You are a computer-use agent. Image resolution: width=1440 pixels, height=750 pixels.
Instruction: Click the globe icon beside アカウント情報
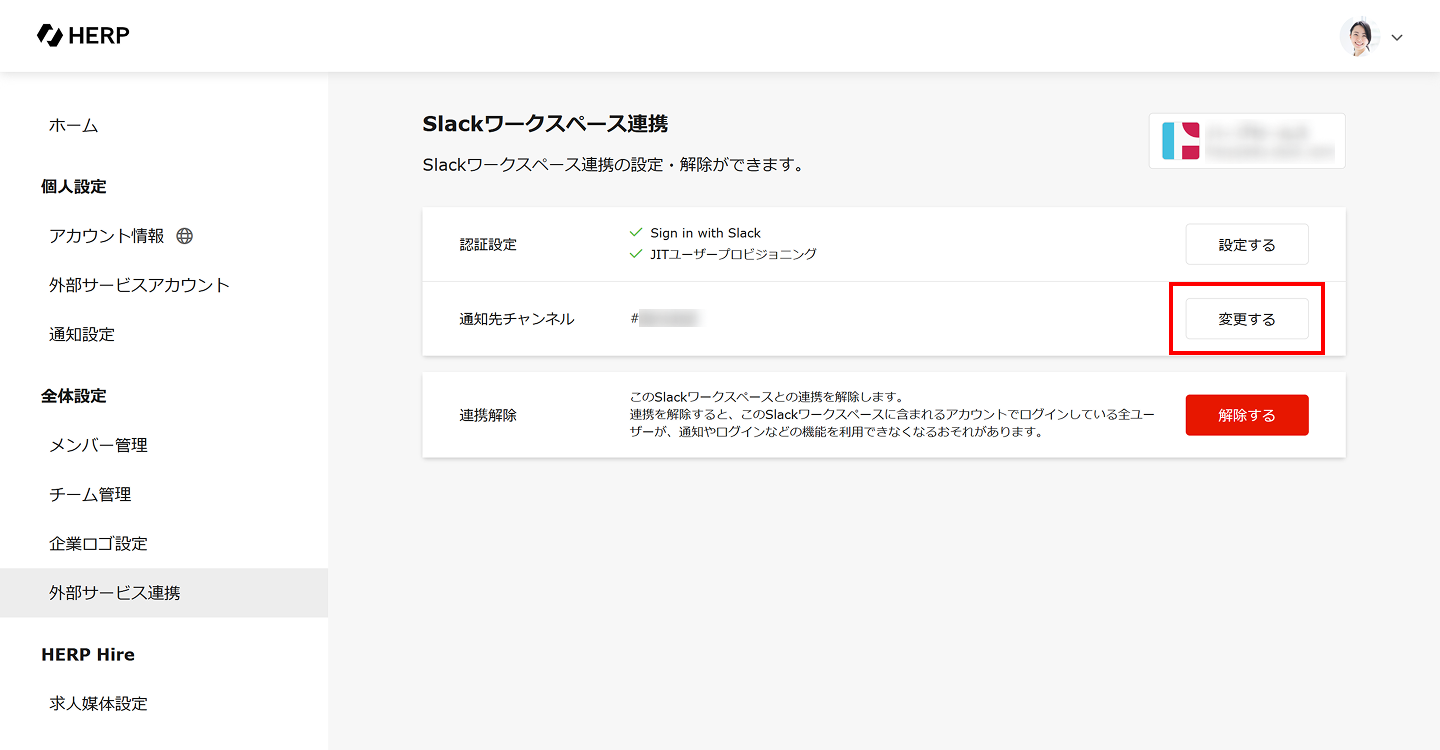pyautogui.click(x=184, y=236)
